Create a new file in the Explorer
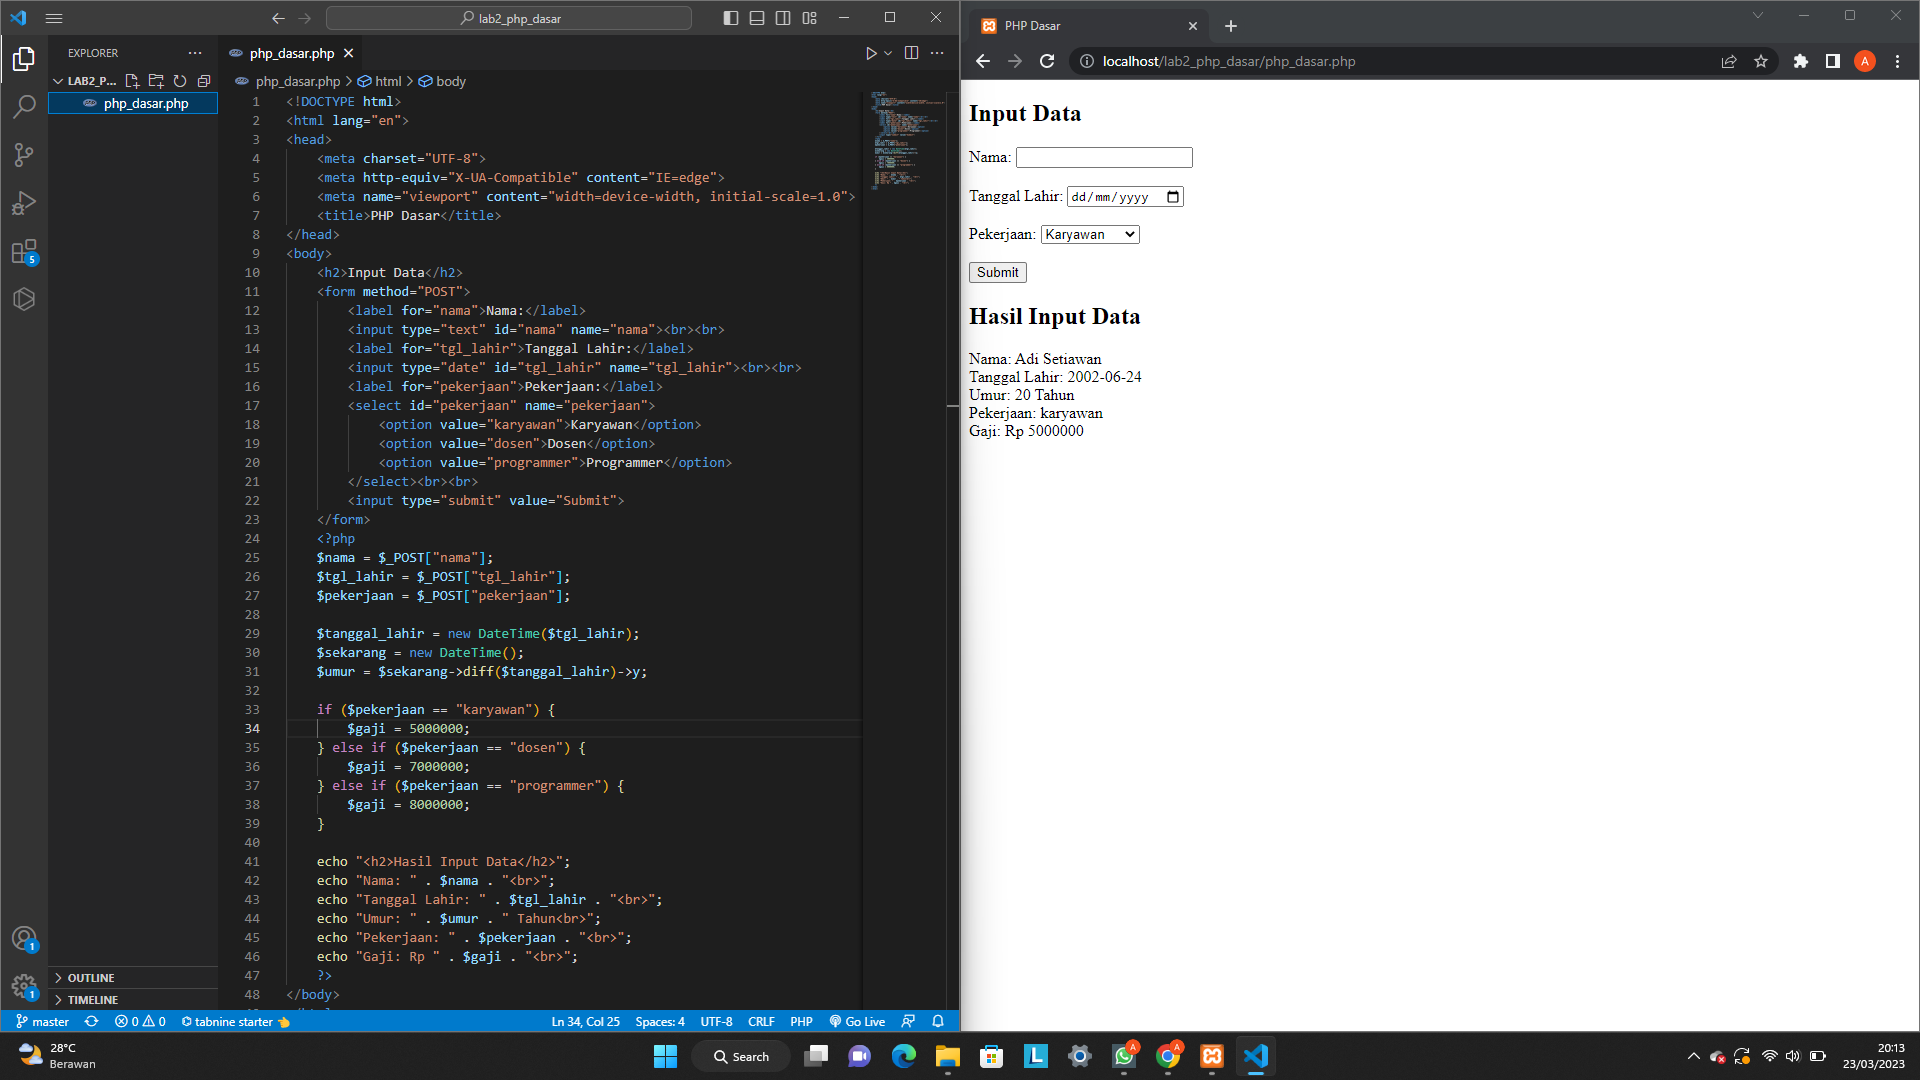 tap(133, 81)
